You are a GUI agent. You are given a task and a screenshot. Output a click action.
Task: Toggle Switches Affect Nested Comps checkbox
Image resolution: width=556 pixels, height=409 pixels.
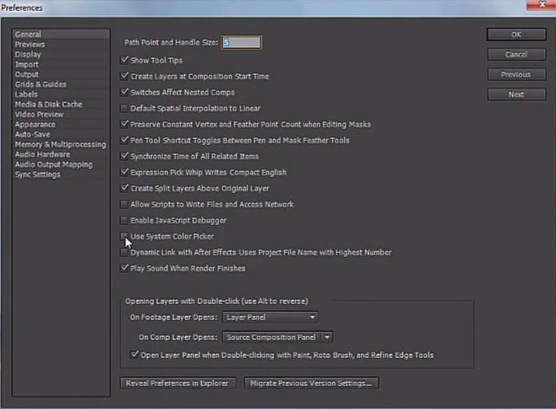pos(124,92)
